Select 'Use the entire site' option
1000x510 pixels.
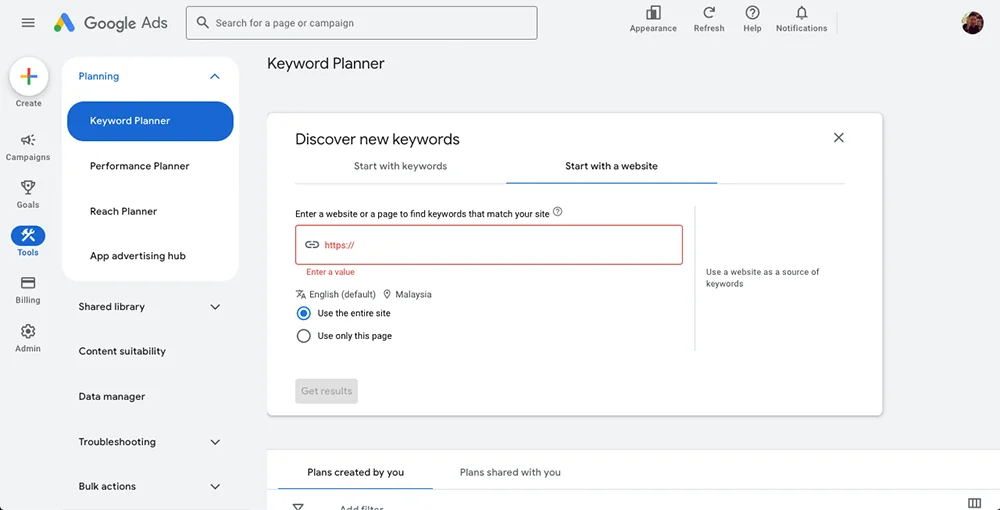pyautogui.click(x=304, y=313)
